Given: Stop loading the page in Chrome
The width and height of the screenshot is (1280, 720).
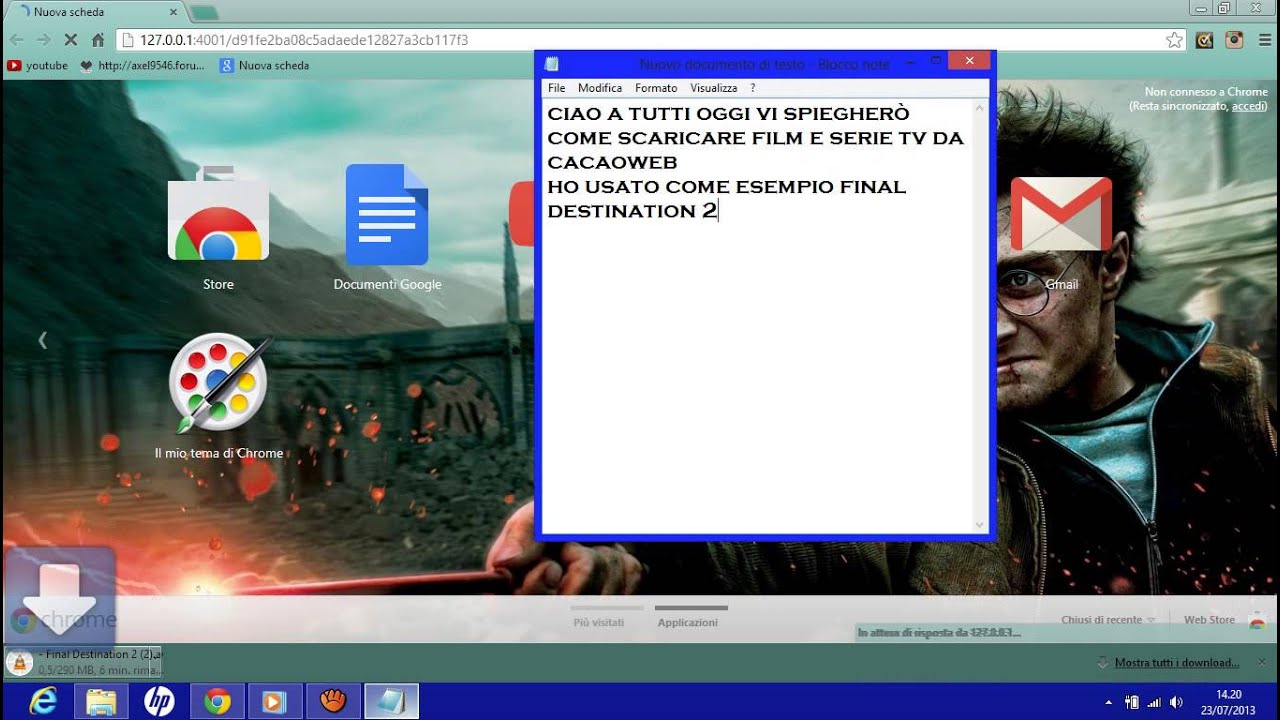Looking at the screenshot, I should point(70,40).
